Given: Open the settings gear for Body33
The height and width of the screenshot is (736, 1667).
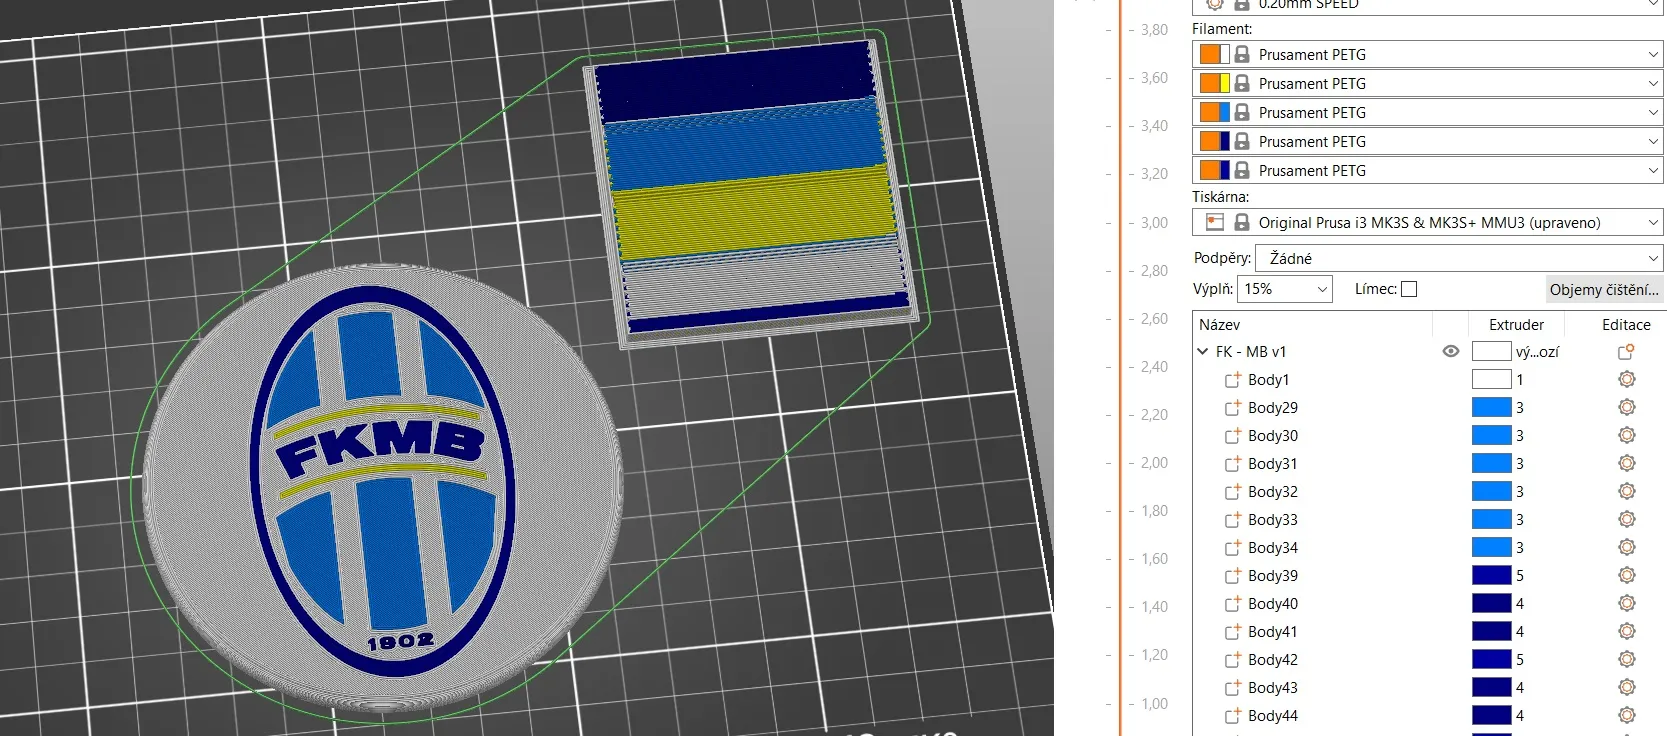Looking at the screenshot, I should click(x=1627, y=520).
